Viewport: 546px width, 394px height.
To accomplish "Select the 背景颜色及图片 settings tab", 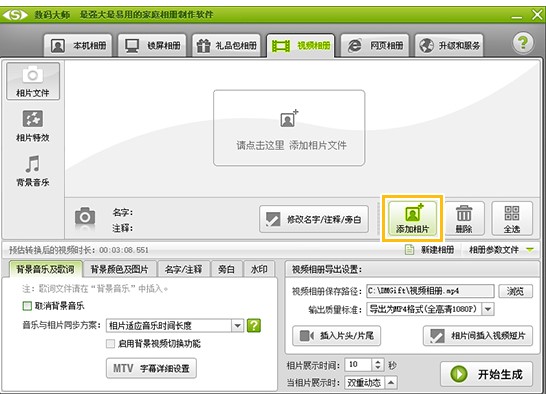I will 119,269.
